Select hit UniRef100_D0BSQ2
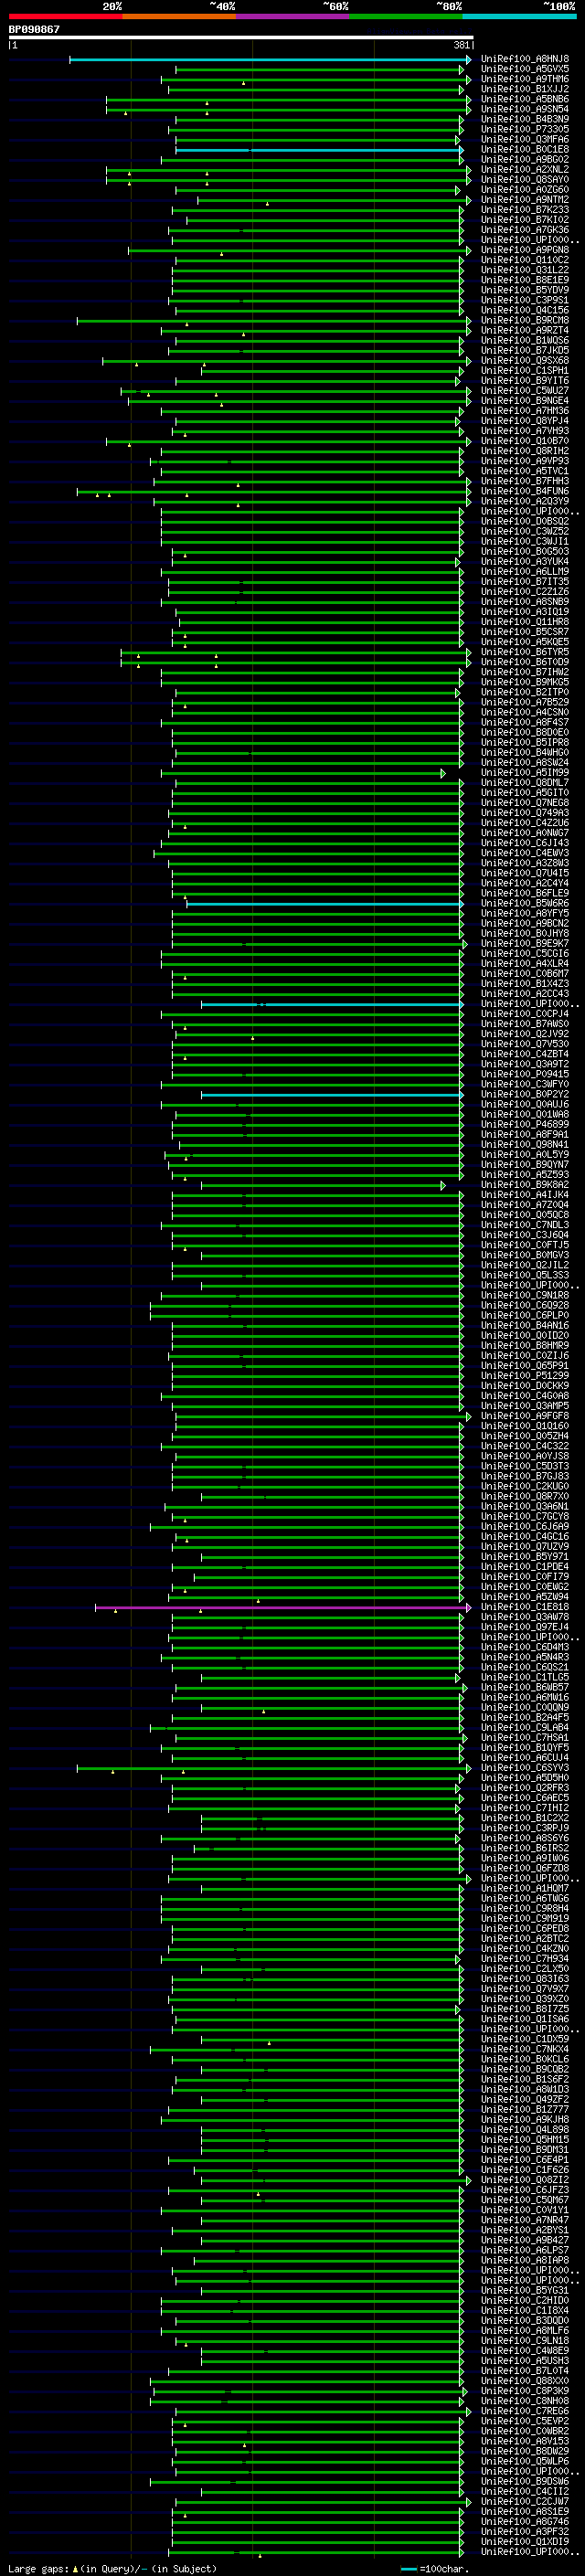 pos(525,521)
